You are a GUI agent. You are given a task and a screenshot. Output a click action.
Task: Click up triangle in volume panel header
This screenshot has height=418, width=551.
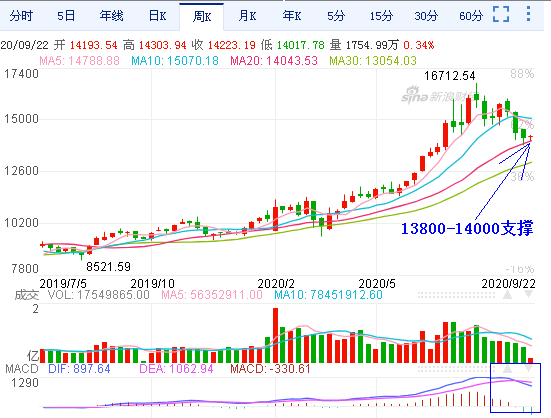[x=507, y=294]
